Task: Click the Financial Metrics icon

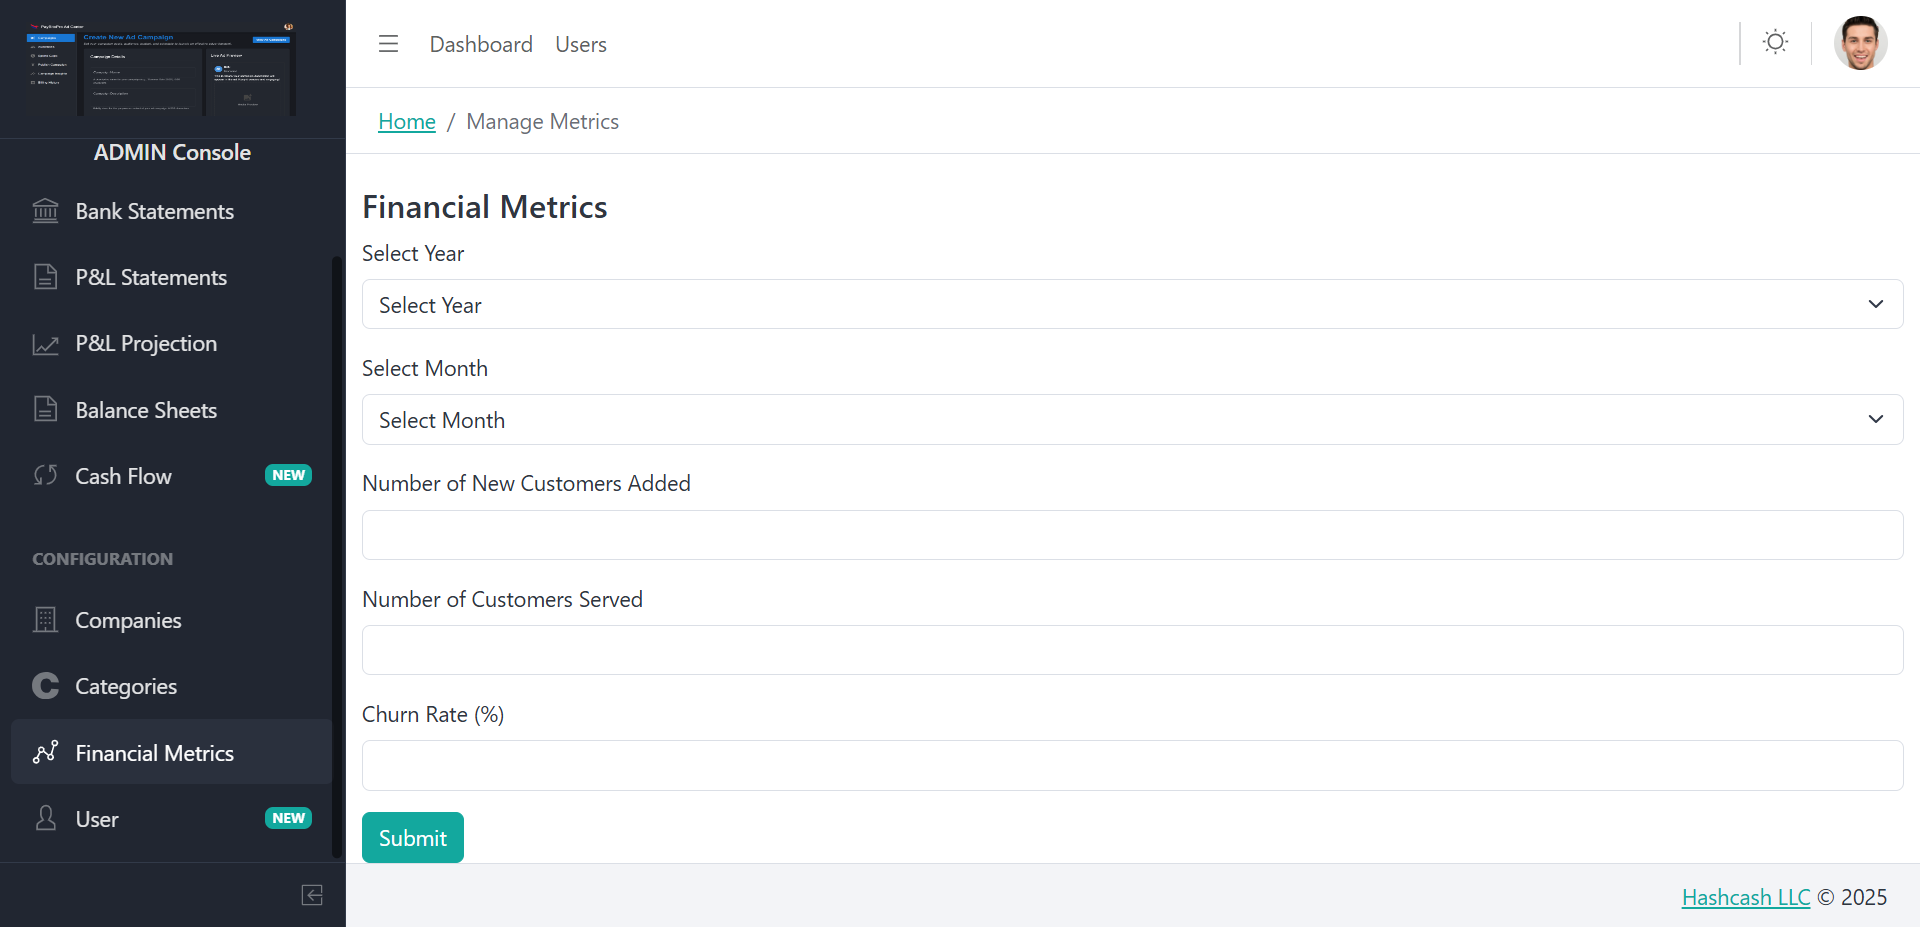Action: [x=45, y=752]
